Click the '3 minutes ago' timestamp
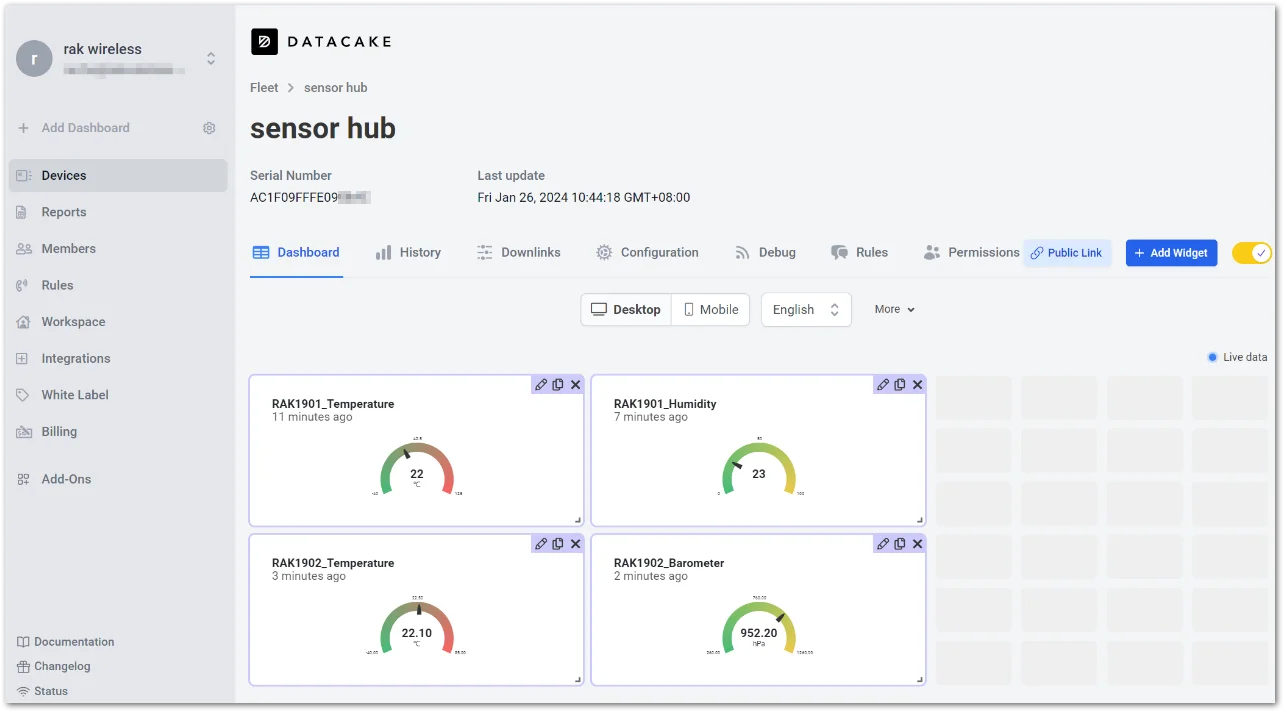The height and width of the screenshot is (712, 1284). 309,576
